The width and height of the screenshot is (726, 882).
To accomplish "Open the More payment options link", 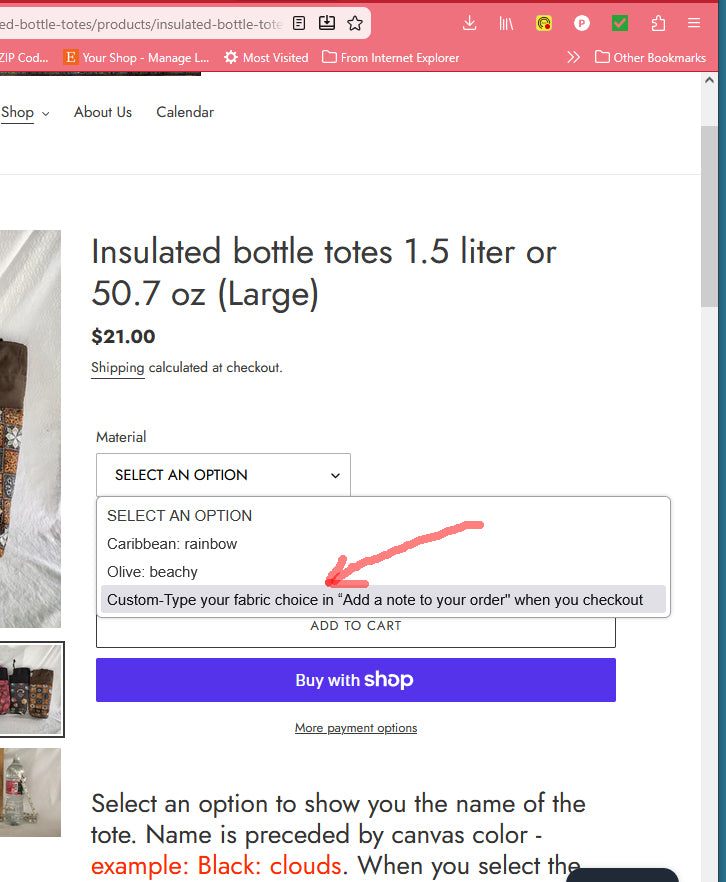I will pyautogui.click(x=355, y=728).
